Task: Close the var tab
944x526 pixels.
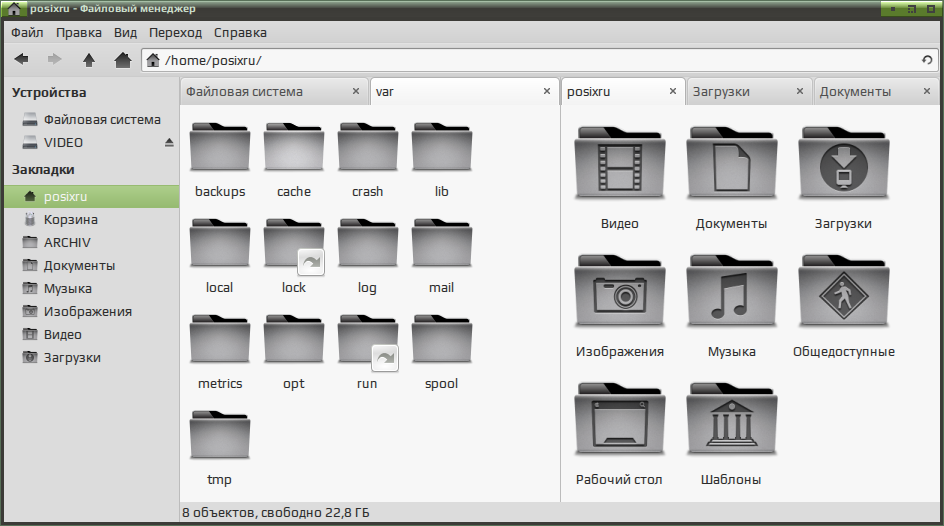Action: 547,91
